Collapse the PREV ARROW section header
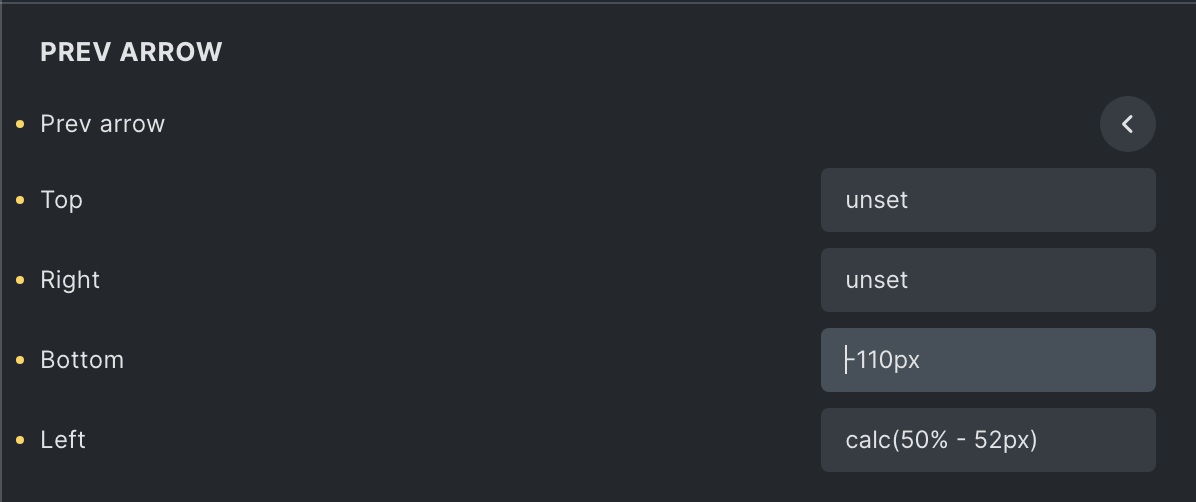Viewport: 1196px width, 502px height. 131,53
